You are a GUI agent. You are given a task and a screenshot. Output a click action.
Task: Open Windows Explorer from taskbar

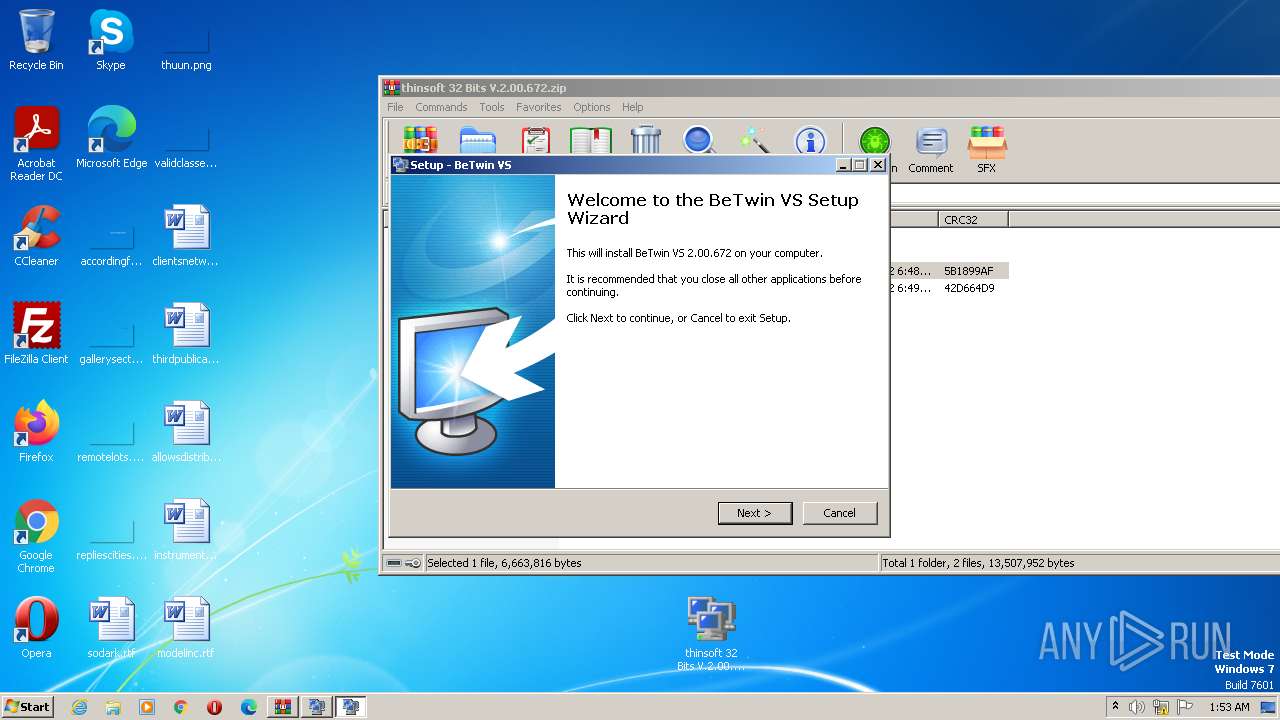click(x=113, y=707)
